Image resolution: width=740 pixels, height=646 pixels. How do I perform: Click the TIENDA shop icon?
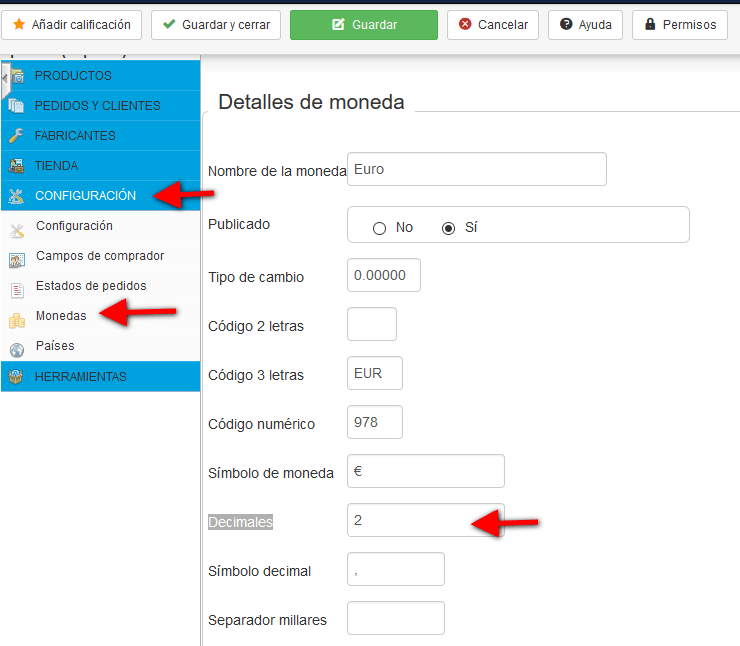pos(16,166)
